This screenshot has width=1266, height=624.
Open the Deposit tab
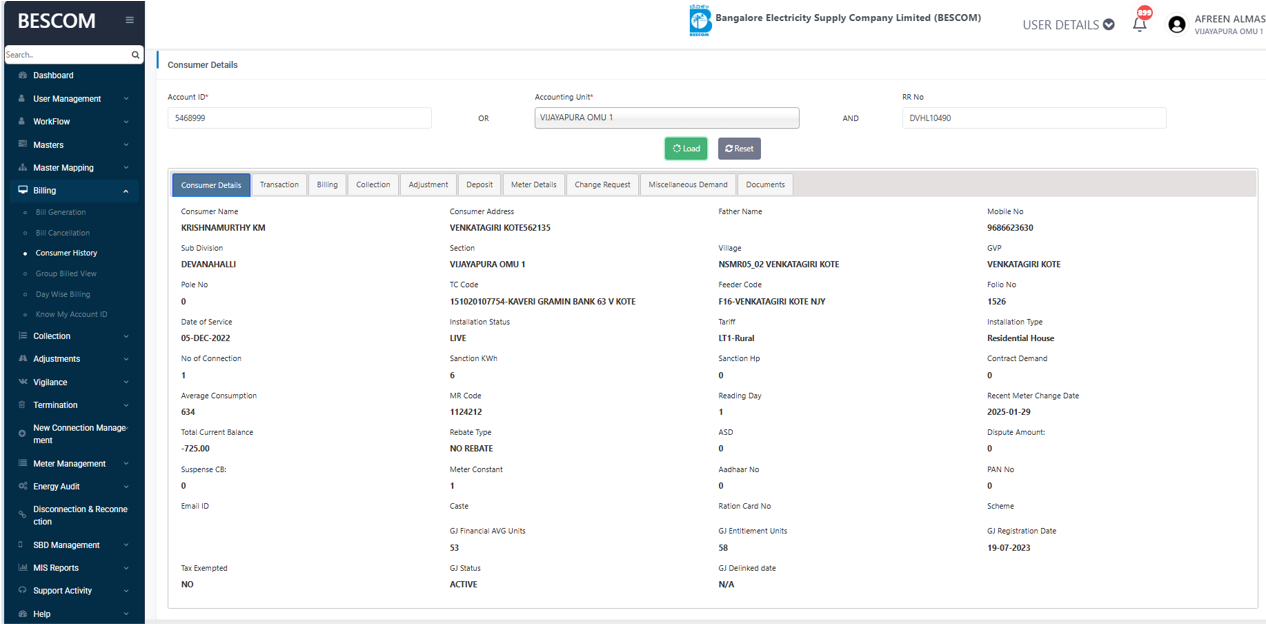[x=479, y=185]
